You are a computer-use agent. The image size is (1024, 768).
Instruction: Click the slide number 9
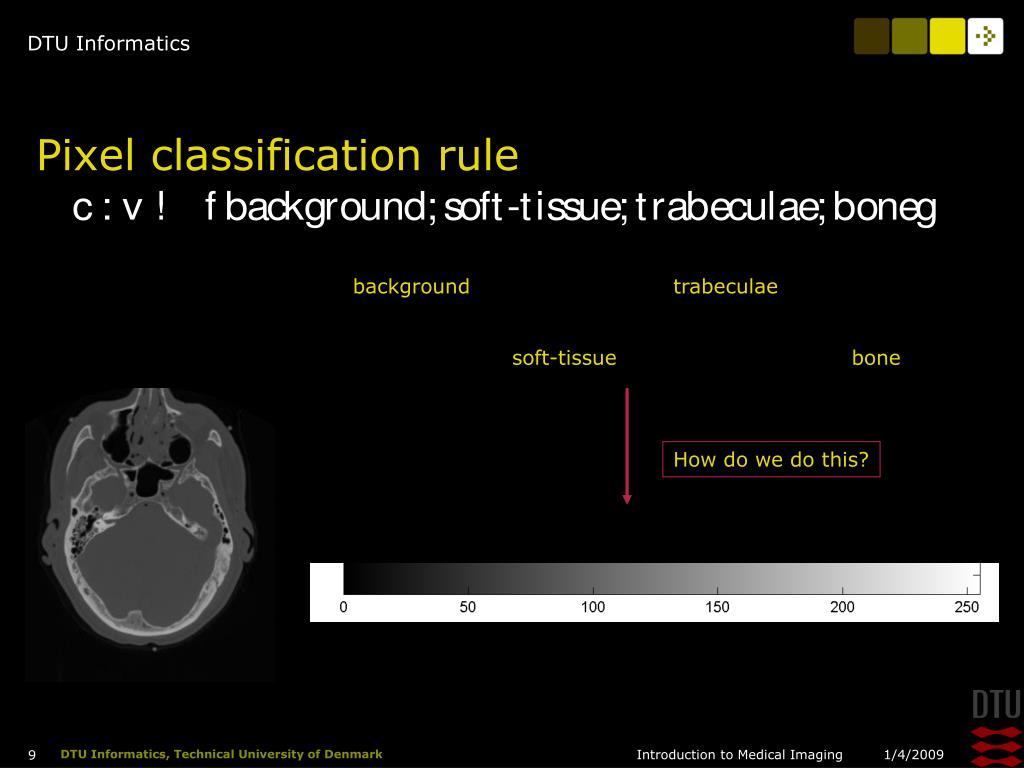pyautogui.click(x=32, y=755)
